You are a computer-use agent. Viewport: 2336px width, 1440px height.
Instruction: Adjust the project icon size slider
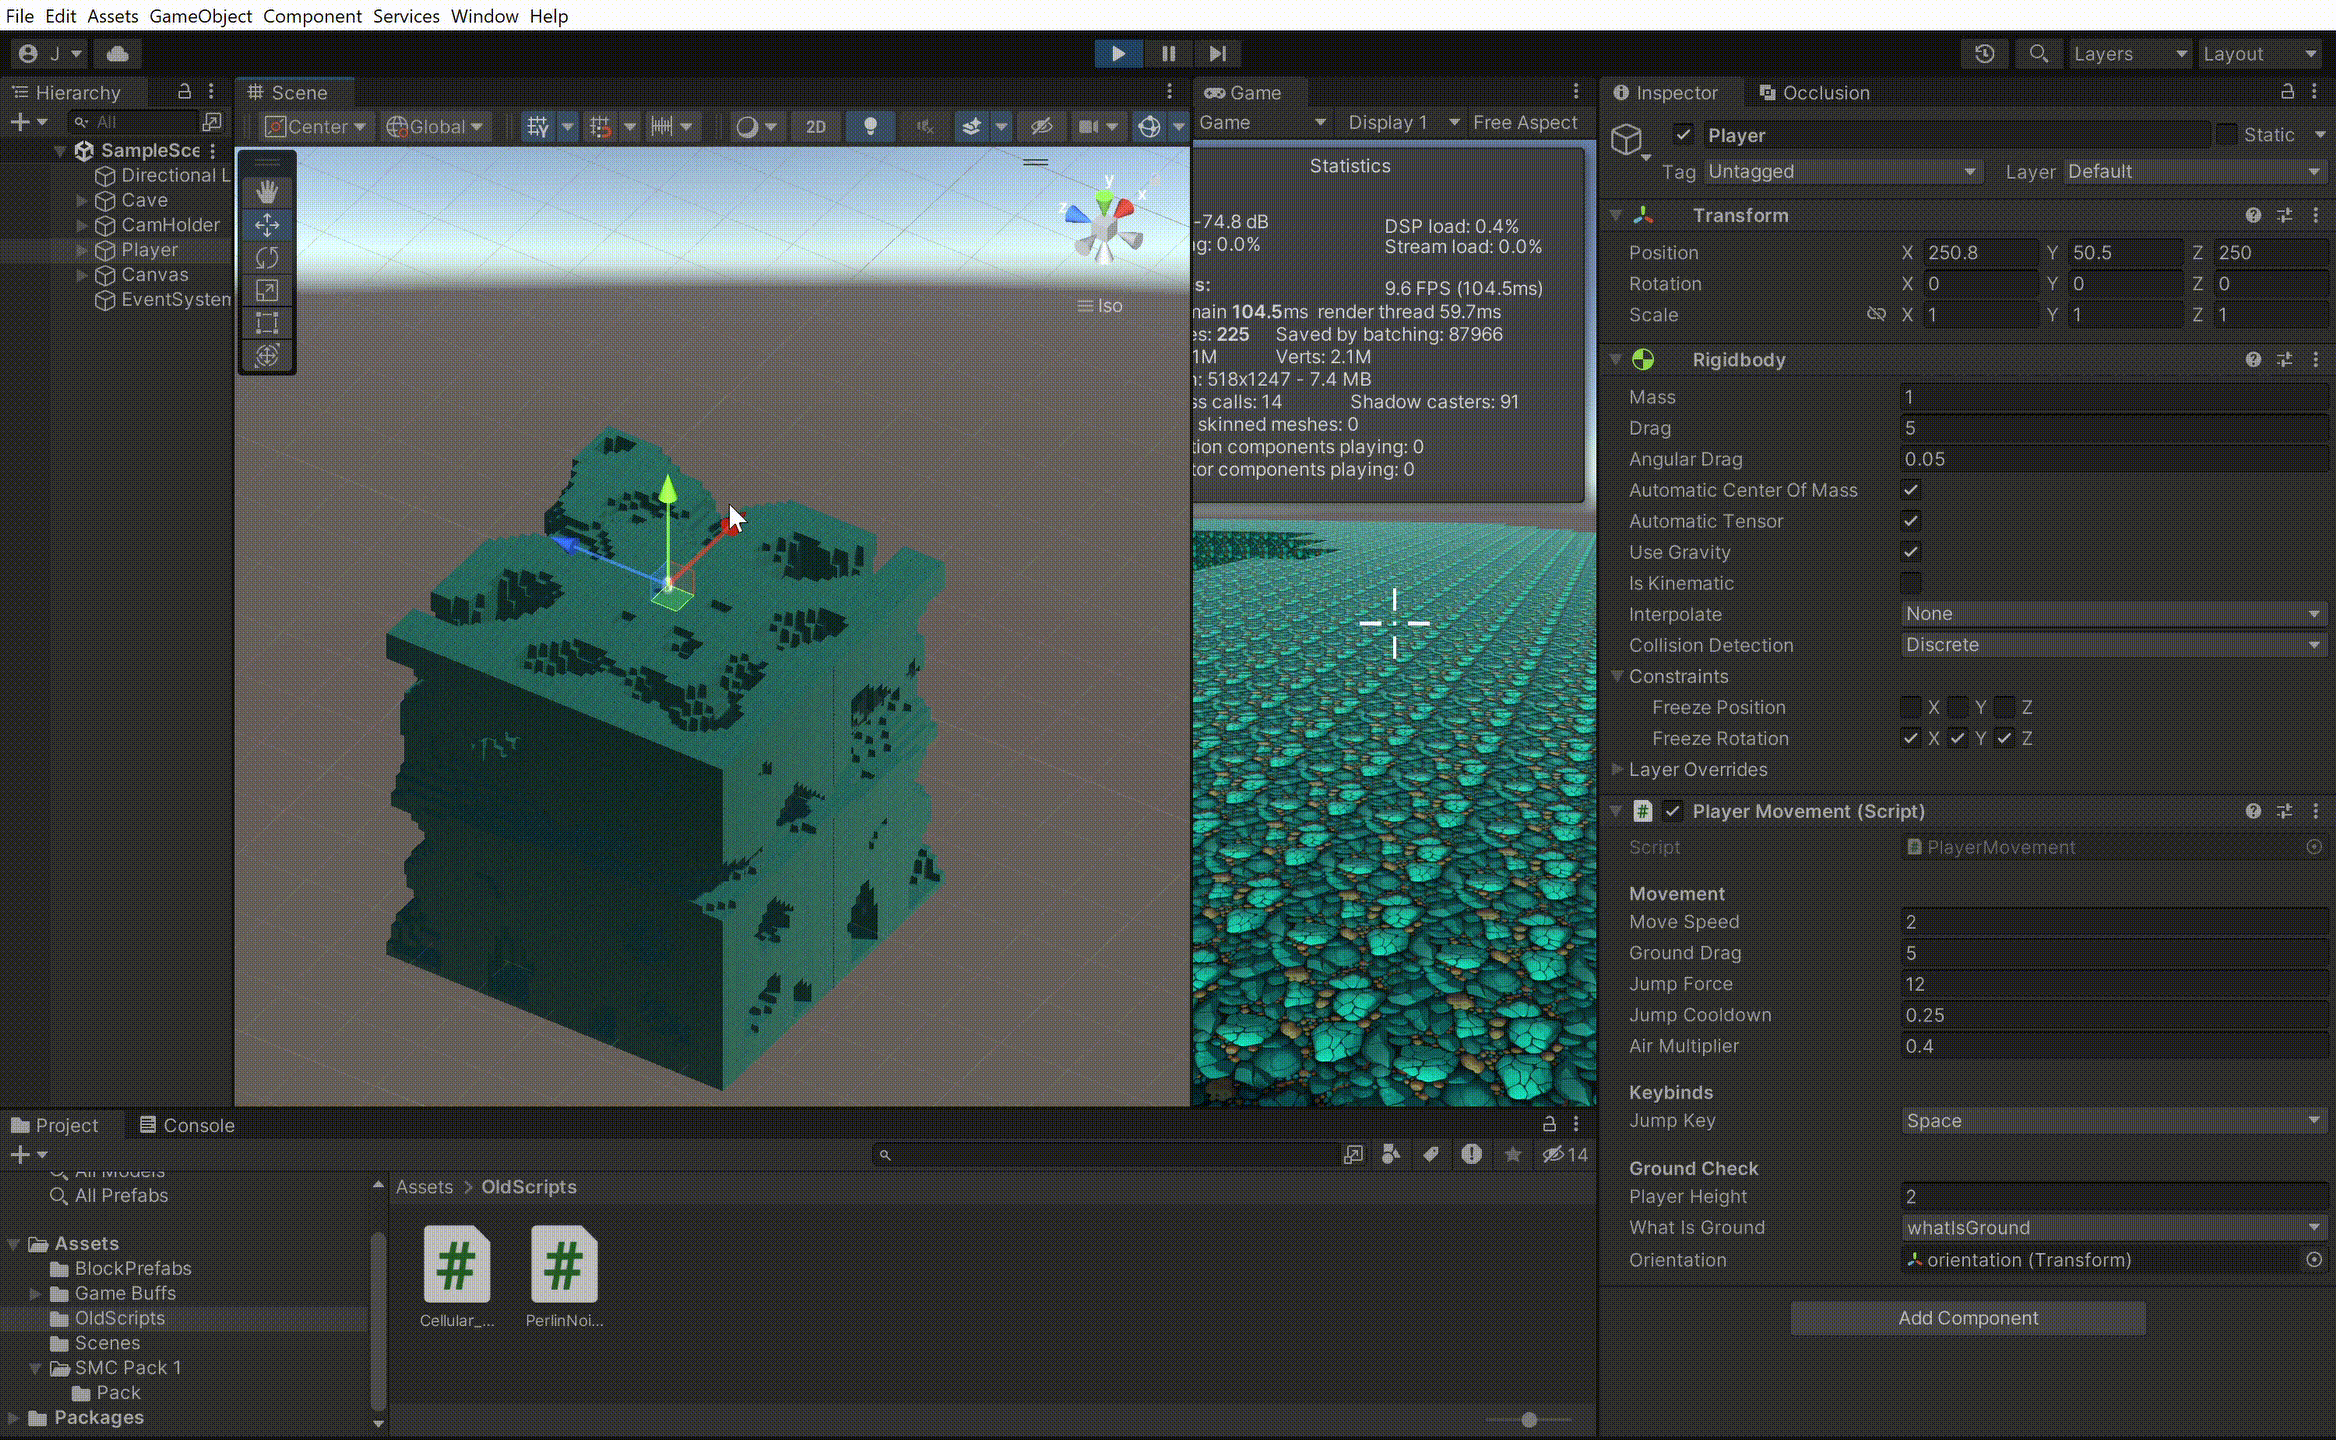1529,1420
